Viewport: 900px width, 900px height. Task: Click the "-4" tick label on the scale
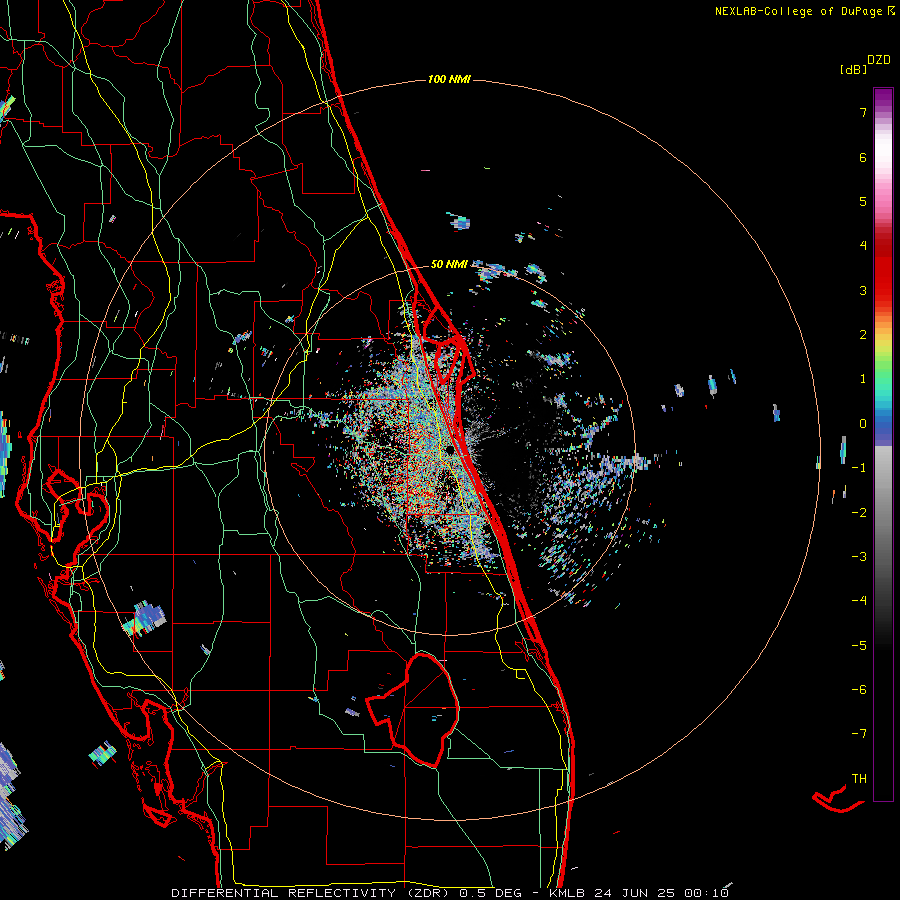[x=859, y=600]
